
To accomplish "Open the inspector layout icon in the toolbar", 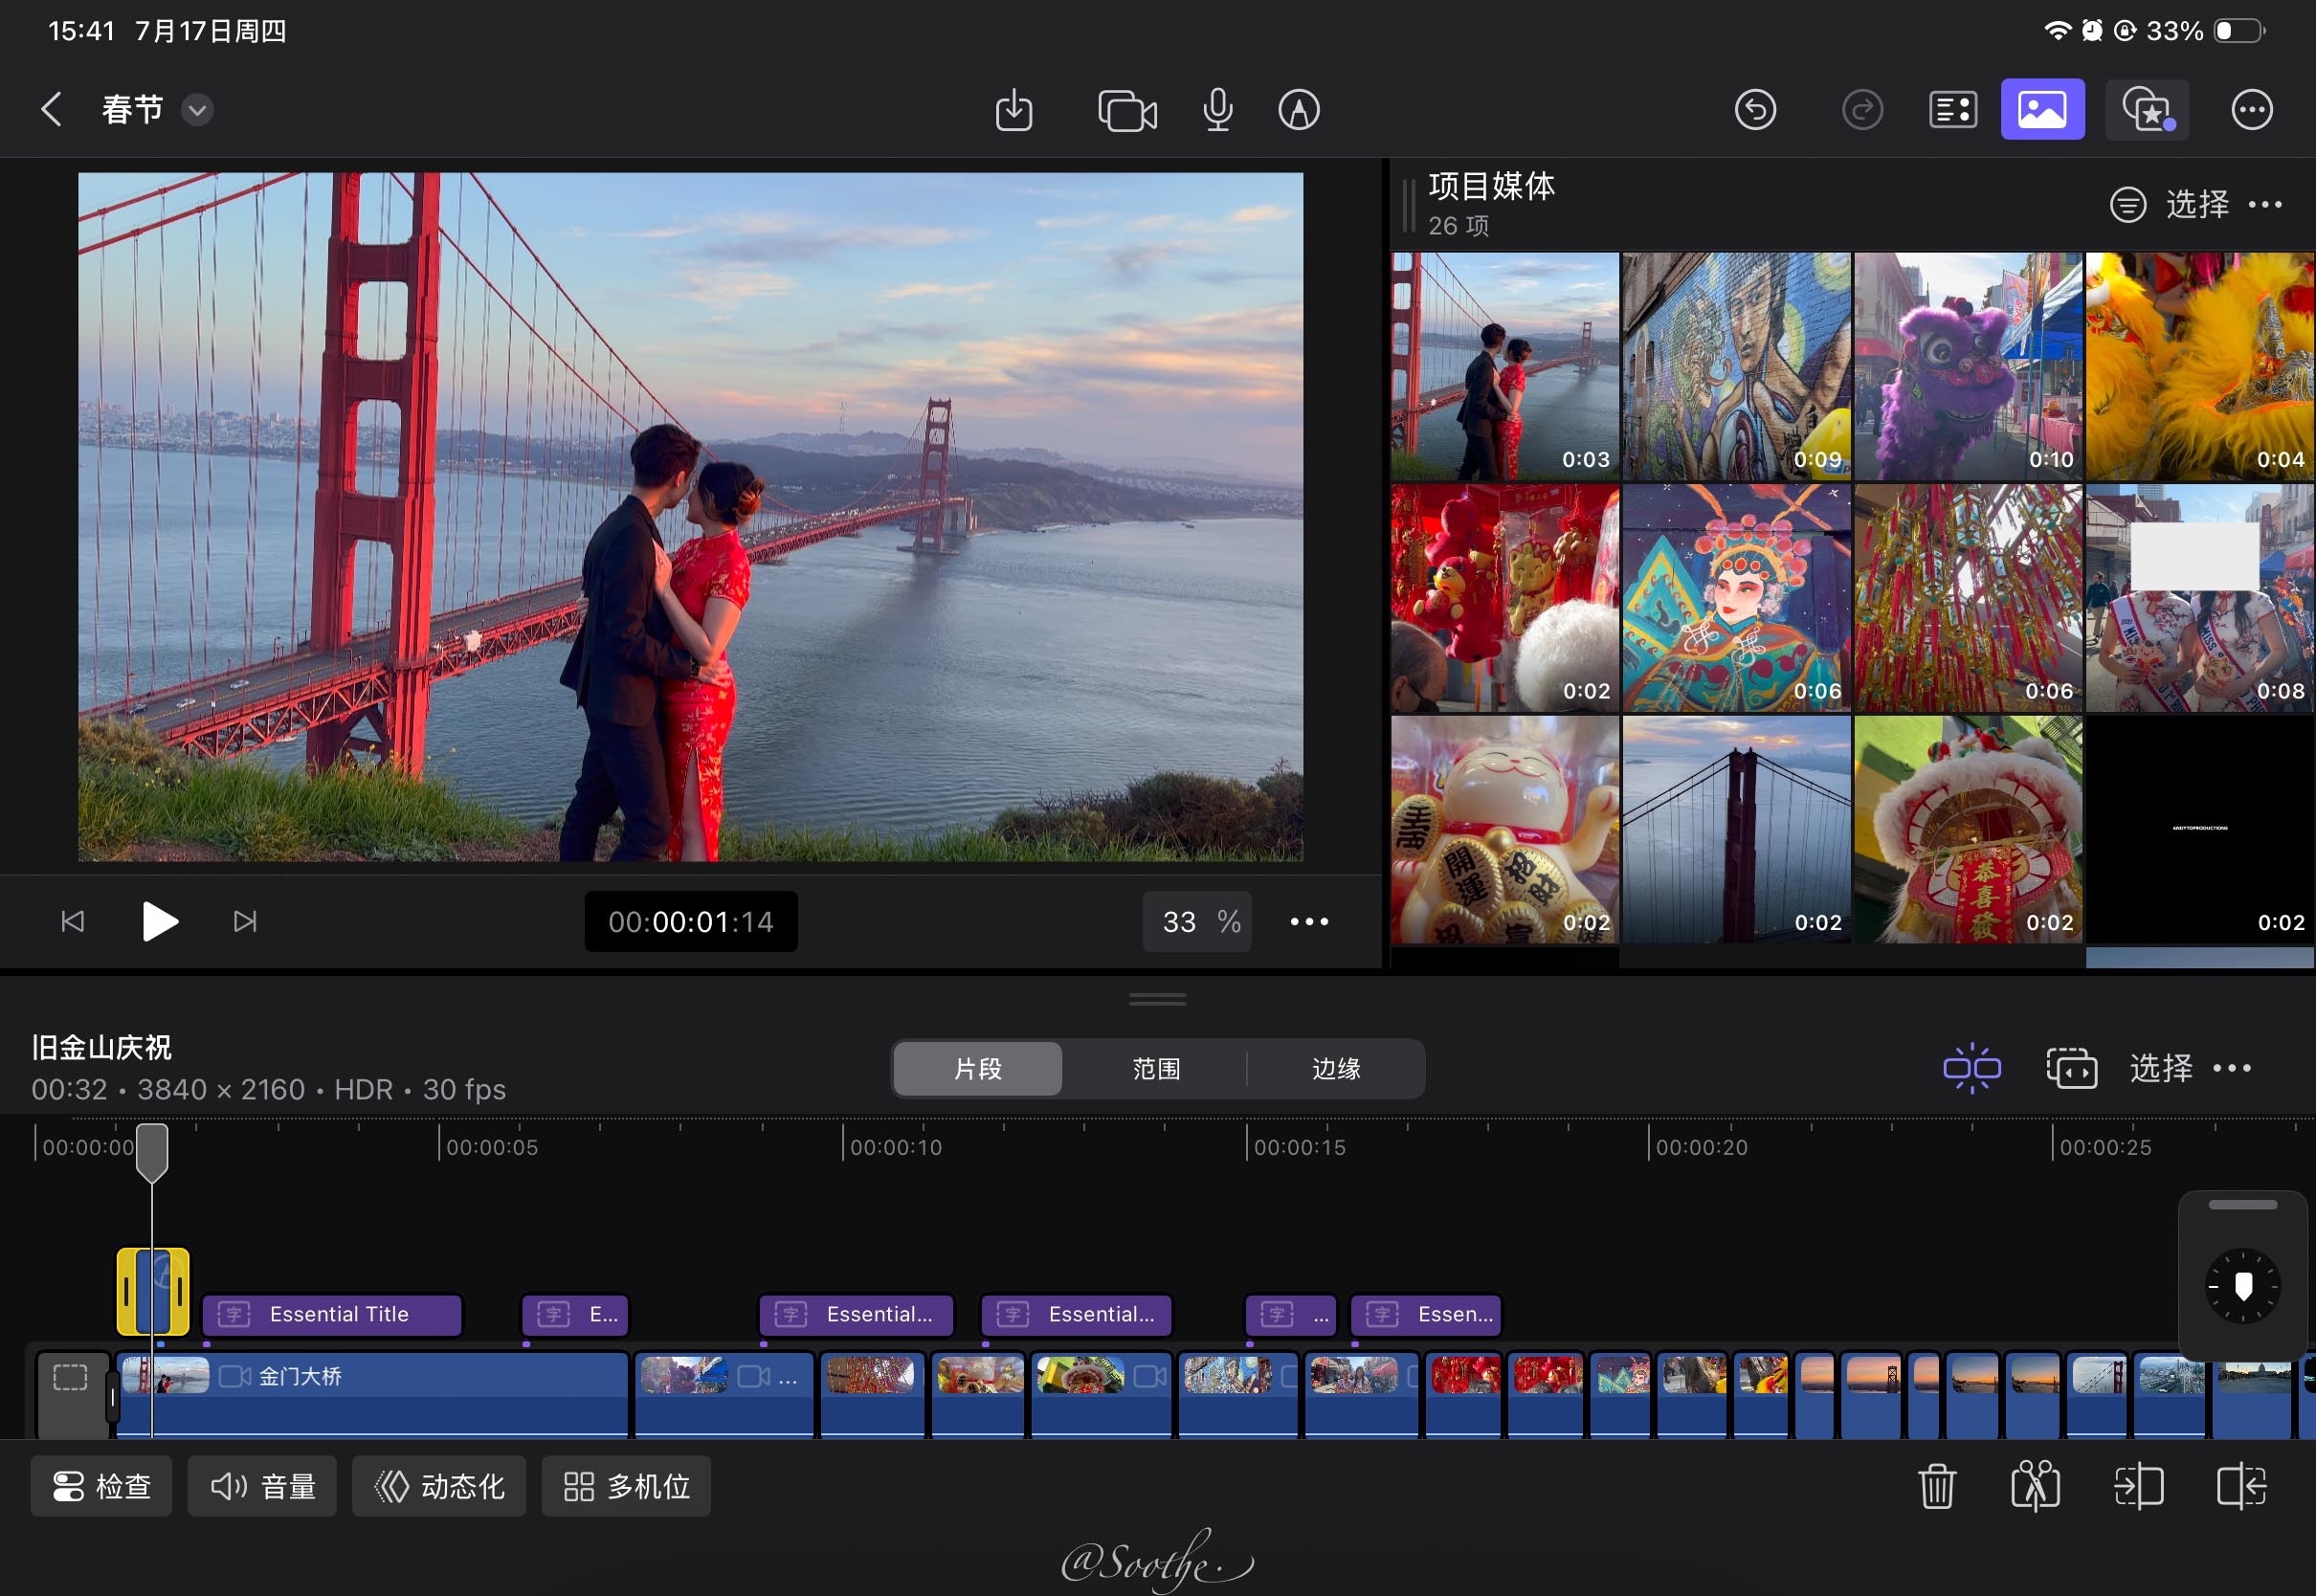I will coord(1952,110).
